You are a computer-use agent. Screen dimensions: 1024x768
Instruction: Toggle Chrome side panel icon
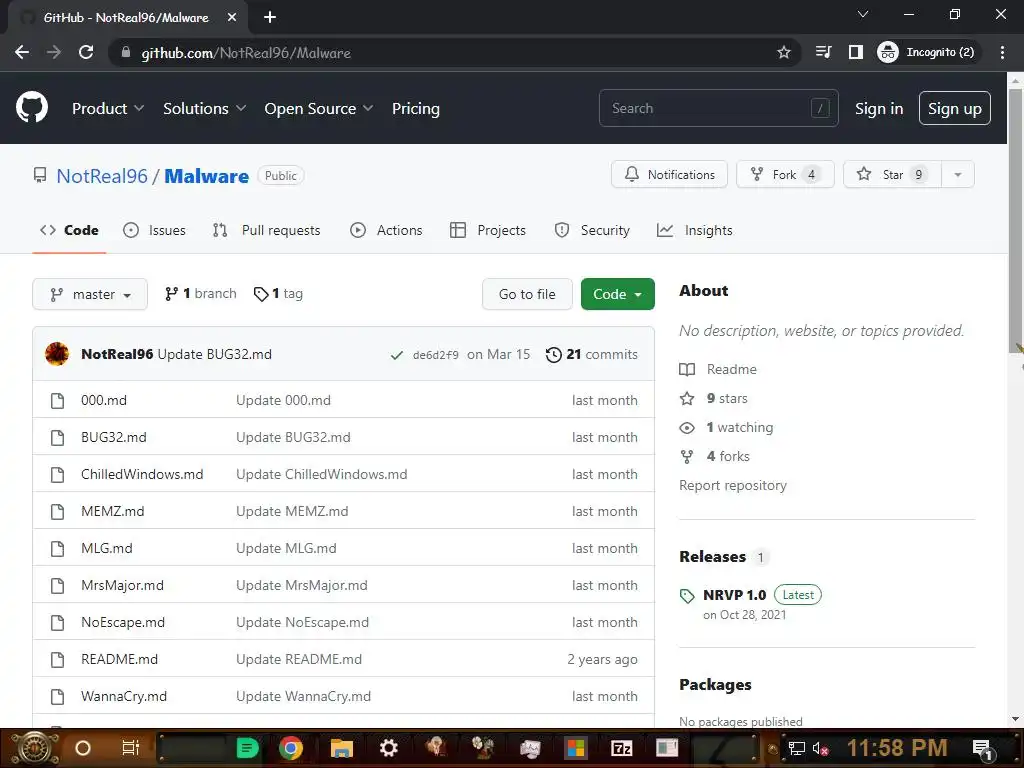[856, 52]
